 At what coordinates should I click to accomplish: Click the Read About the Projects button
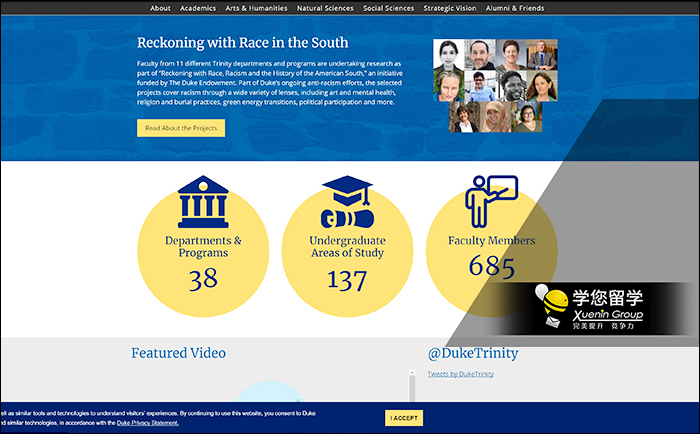point(181,128)
